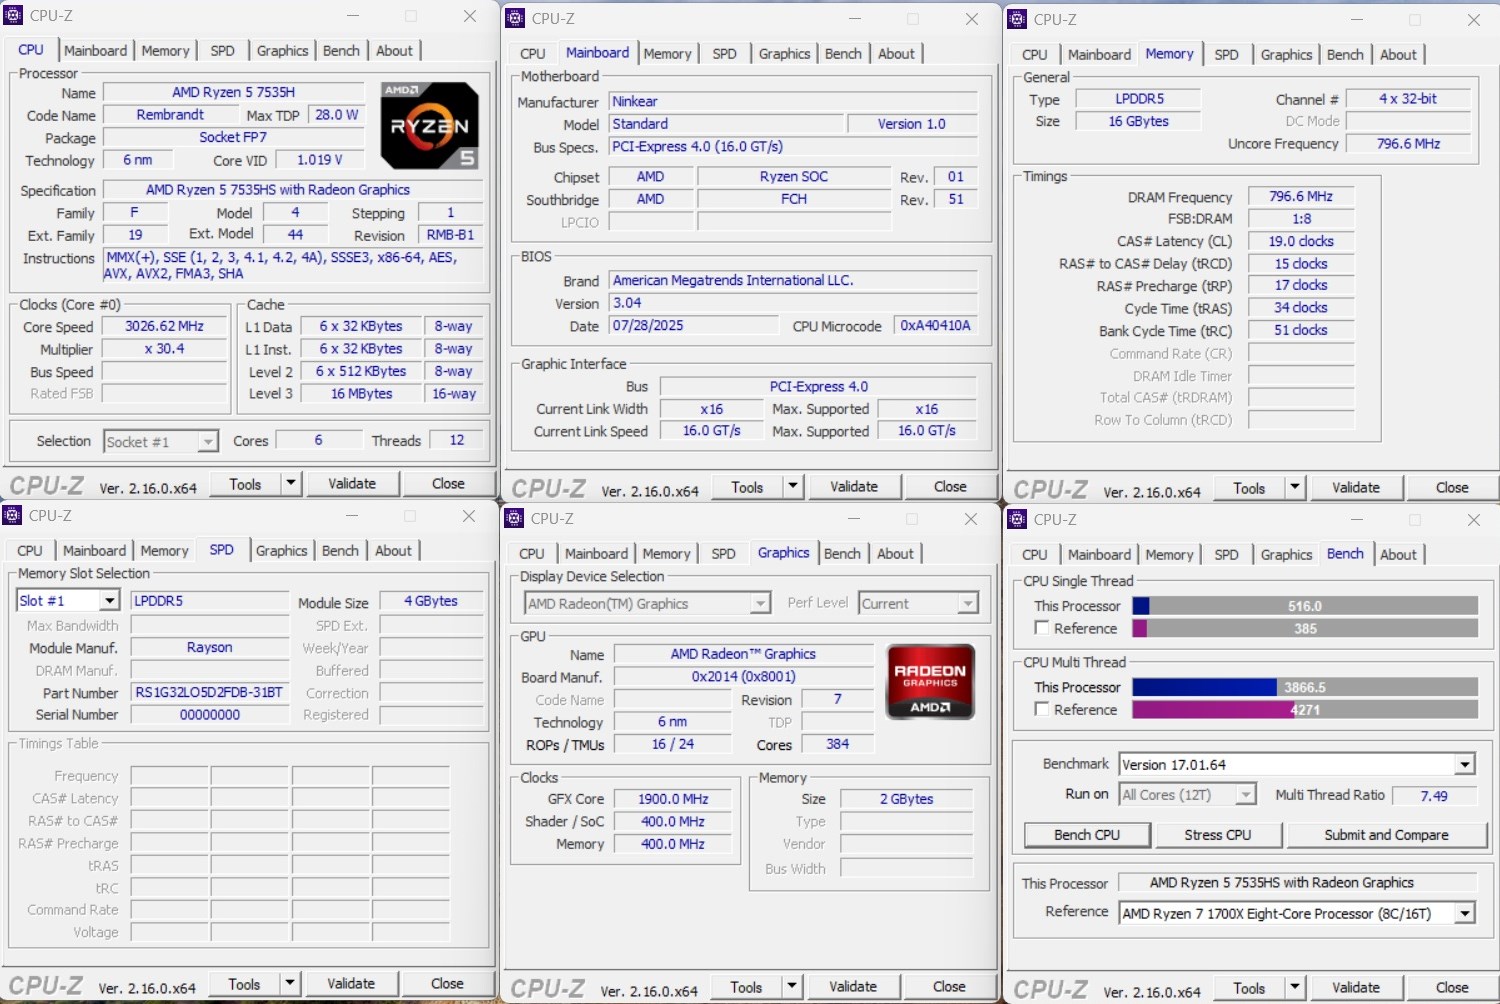Open the Benchmark Version 17.01.64 dropdown
1500x1004 pixels.
(1464, 765)
